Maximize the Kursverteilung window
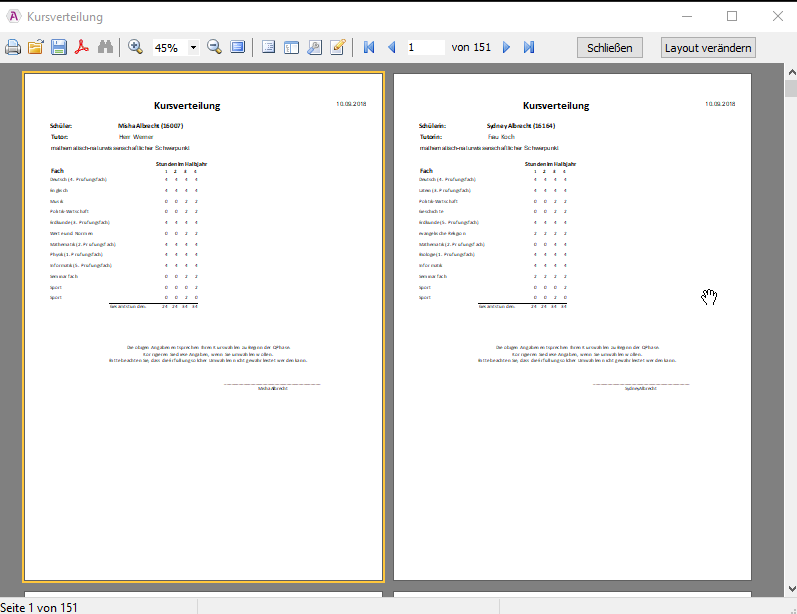Viewport: 797px width, 614px height. click(732, 16)
